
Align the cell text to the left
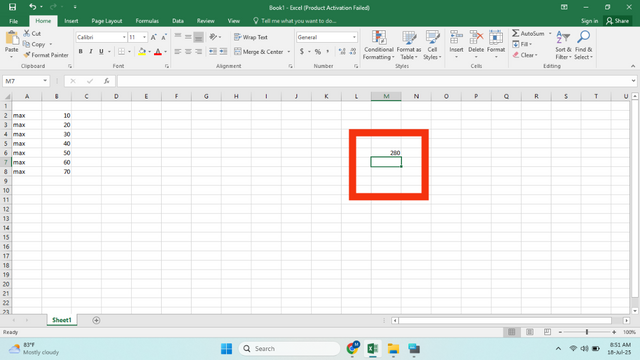(x=178, y=51)
